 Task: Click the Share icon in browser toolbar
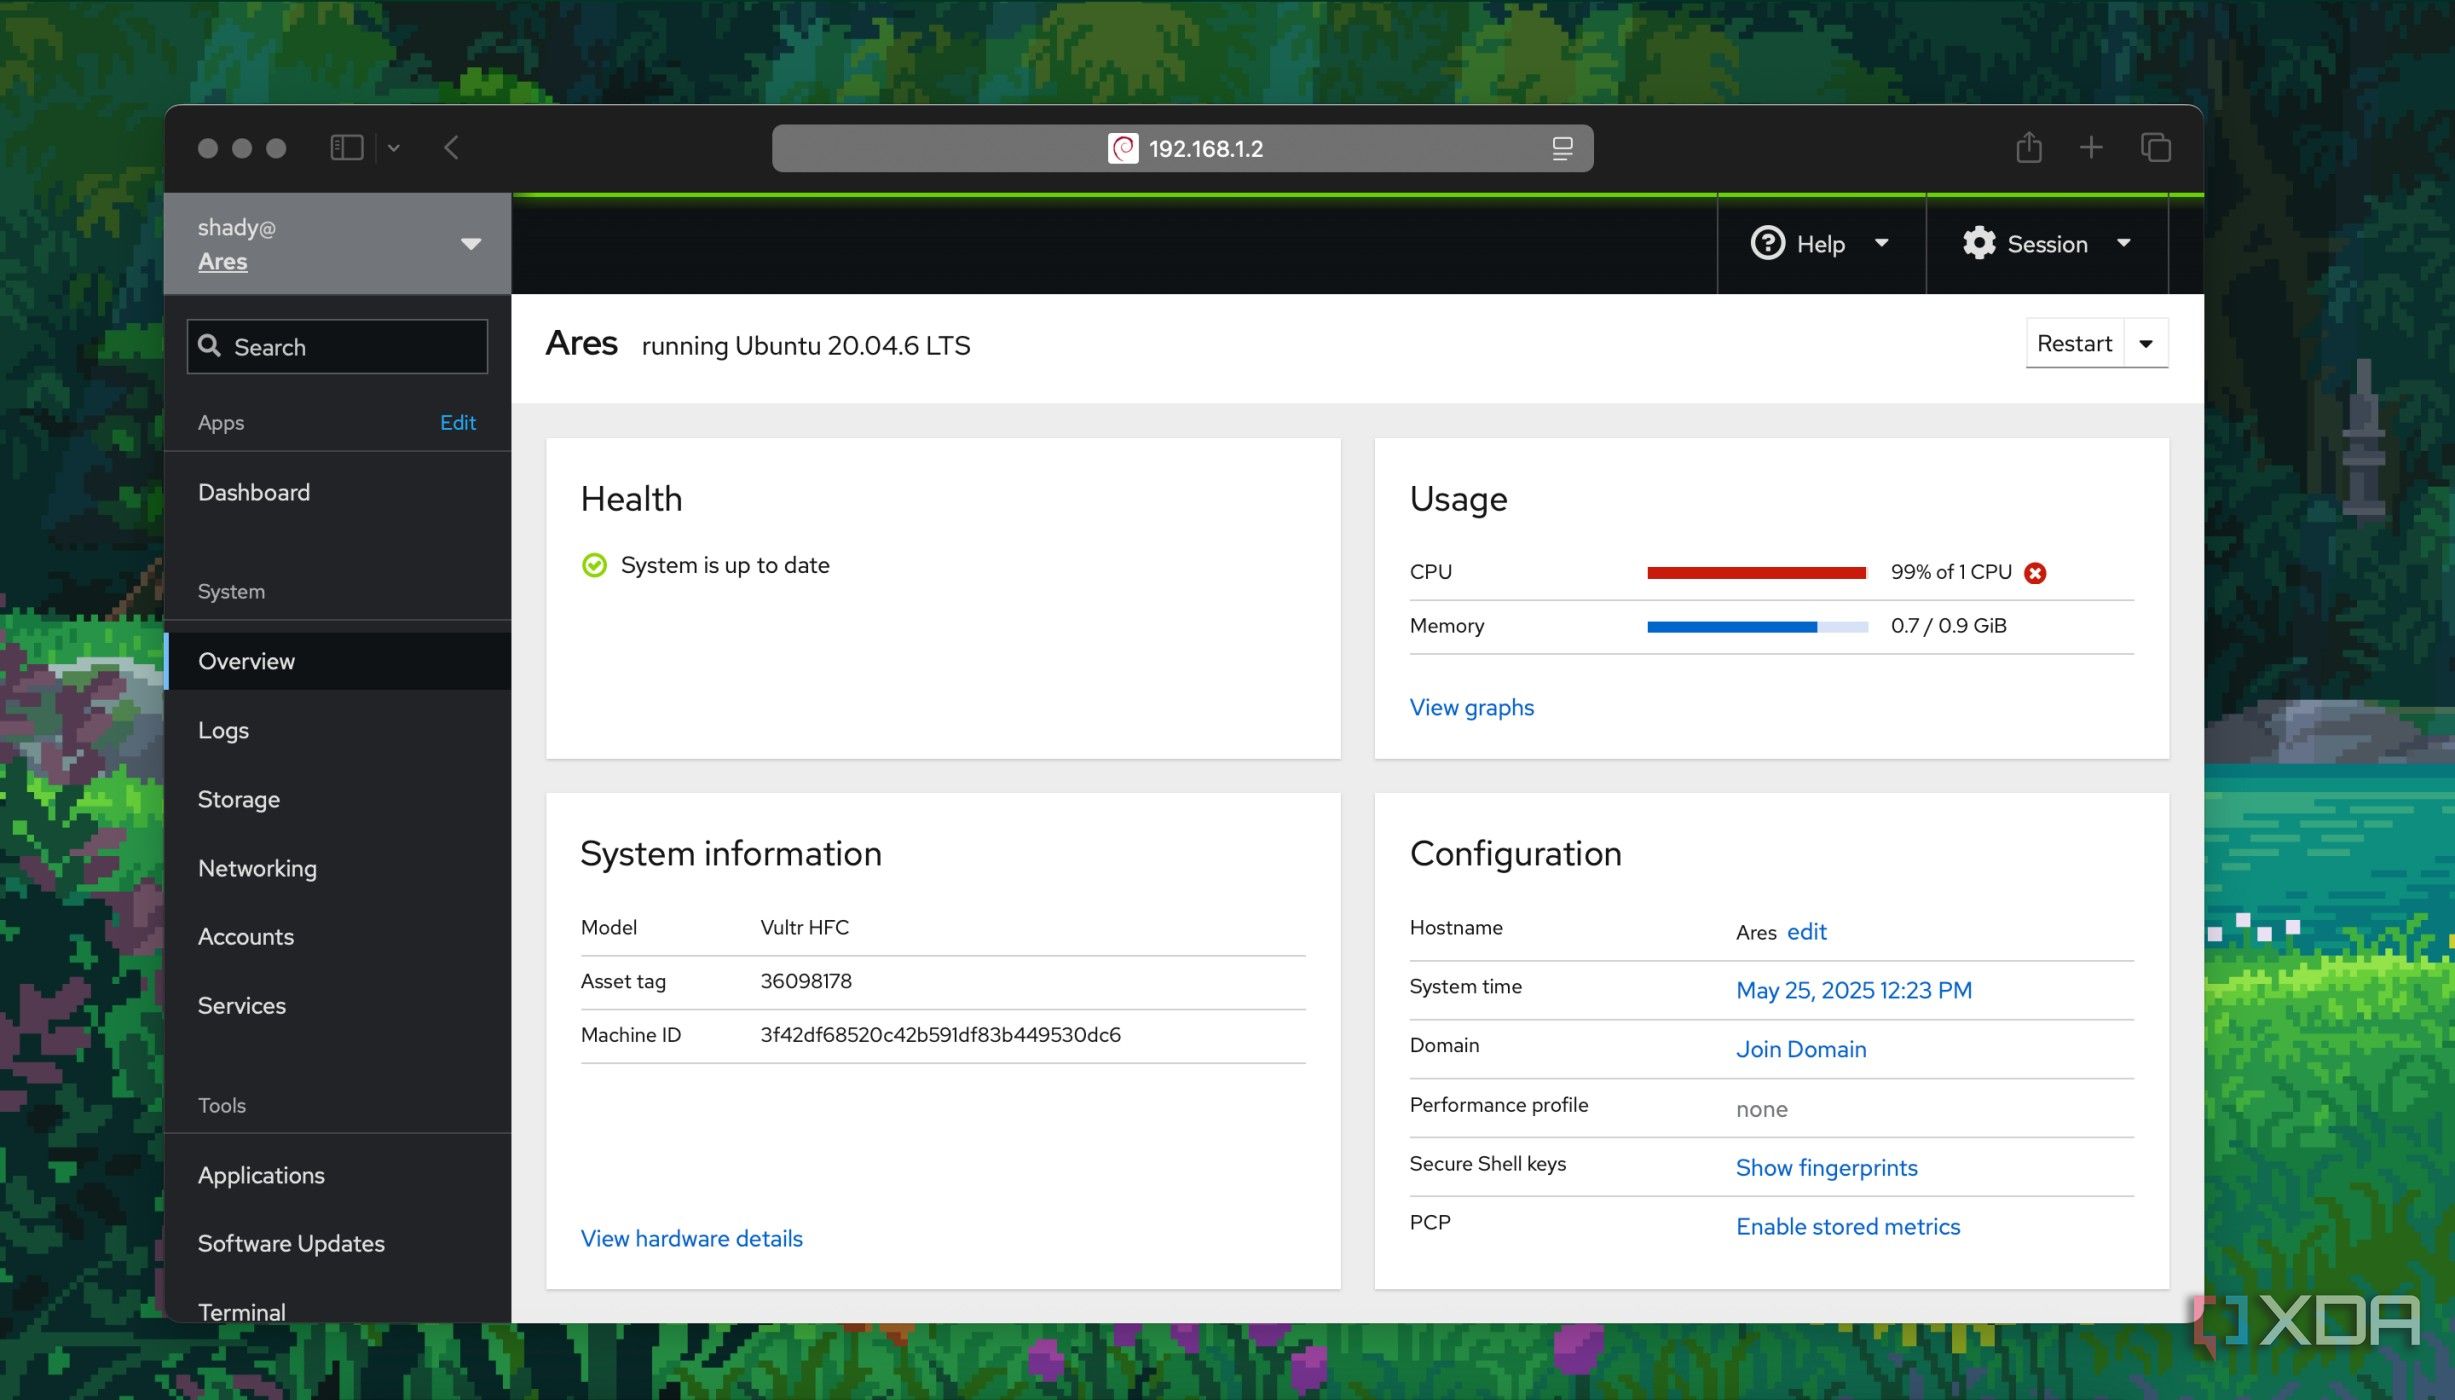coord(2028,148)
